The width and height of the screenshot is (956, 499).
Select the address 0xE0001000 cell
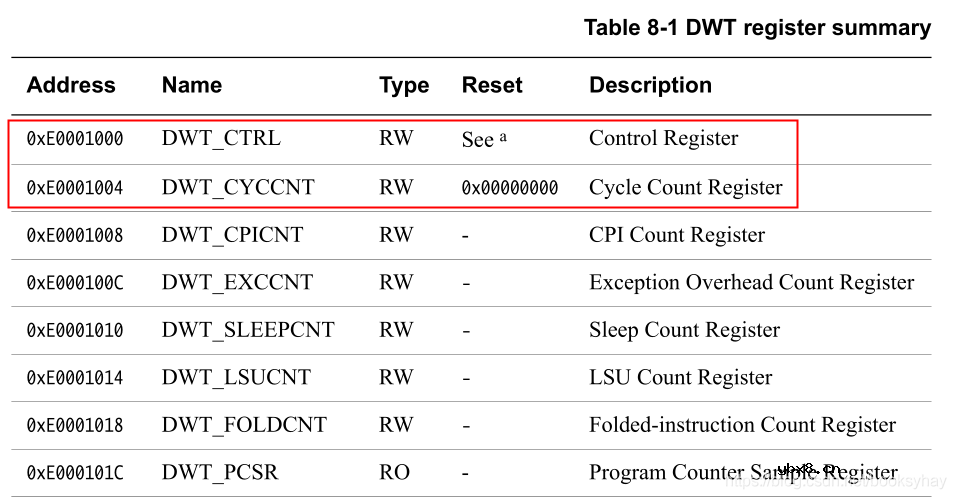pyautogui.click(x=75, y=139)
